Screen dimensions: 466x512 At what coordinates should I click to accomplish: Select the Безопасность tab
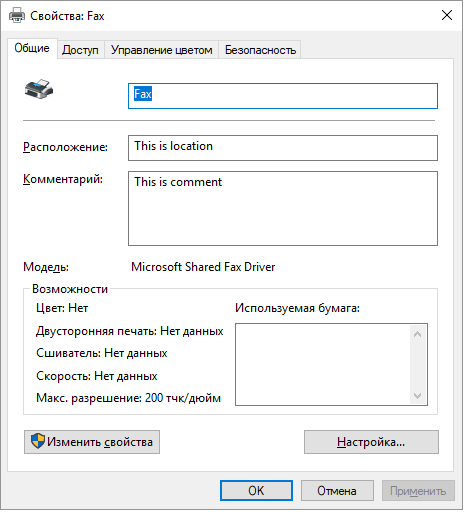tap(261, 50)
